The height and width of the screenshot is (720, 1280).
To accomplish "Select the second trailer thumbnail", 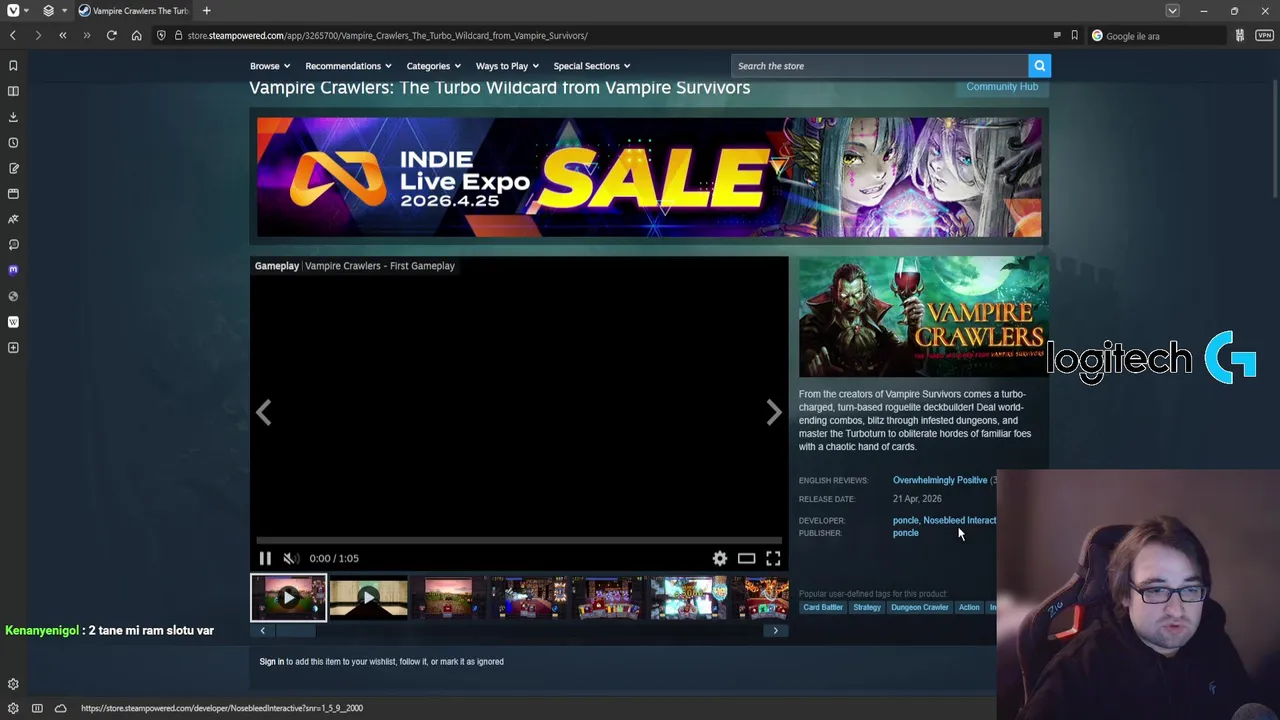I will point(368,598).
